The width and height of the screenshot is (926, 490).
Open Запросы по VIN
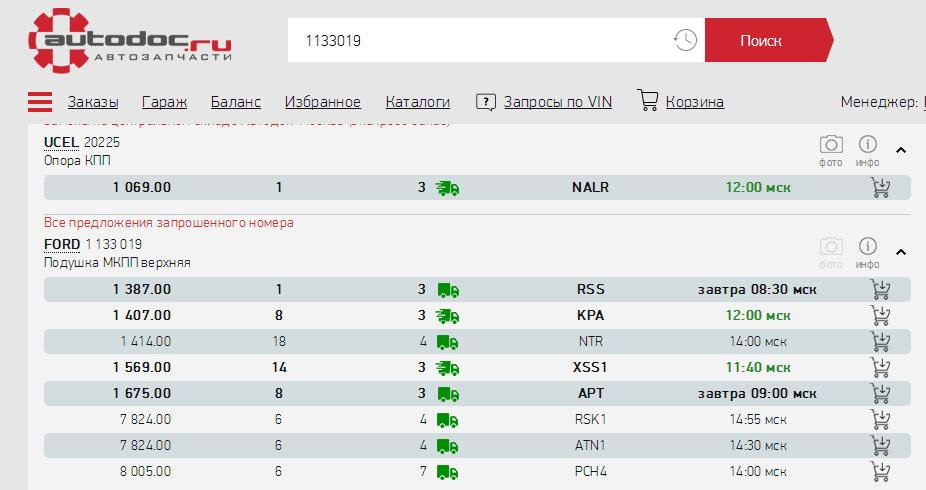557,102
